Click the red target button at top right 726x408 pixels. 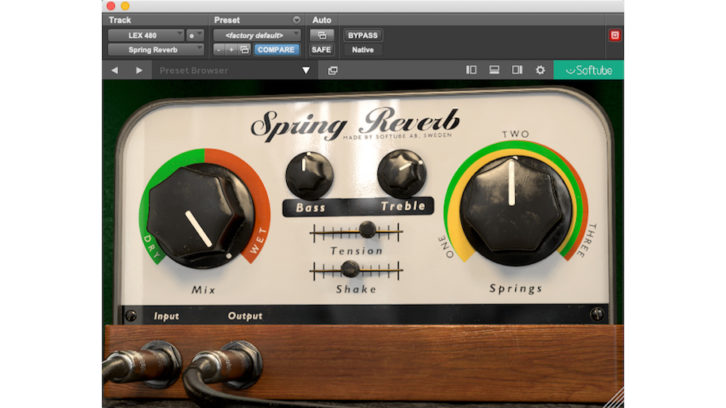click(615, 35)
